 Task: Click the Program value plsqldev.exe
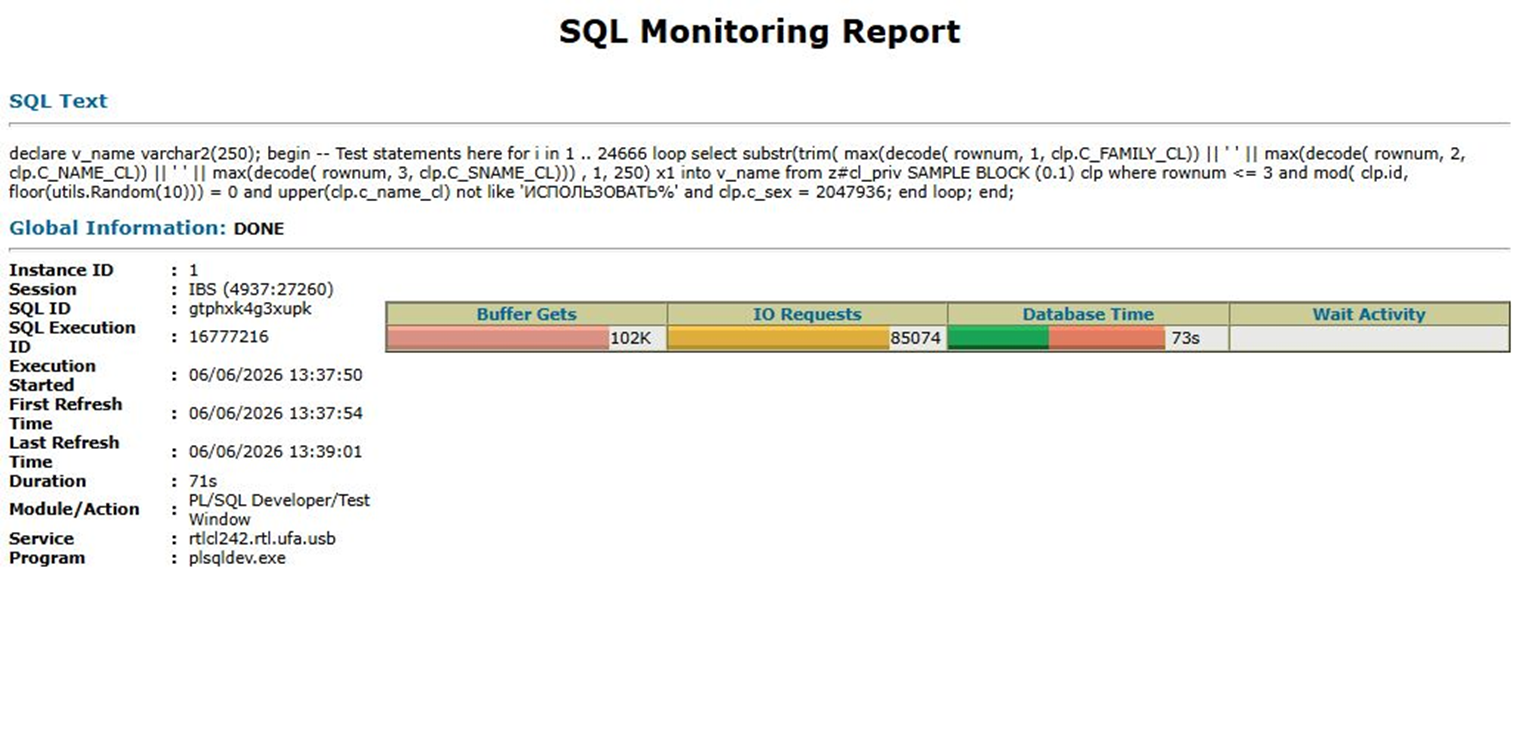coord(237,558)
